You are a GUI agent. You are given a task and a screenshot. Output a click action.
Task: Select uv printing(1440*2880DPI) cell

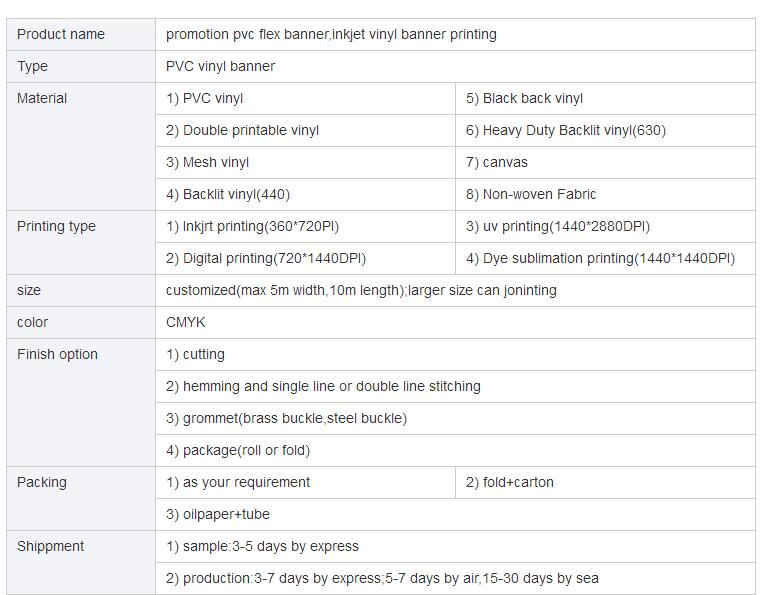click(605, 226)
